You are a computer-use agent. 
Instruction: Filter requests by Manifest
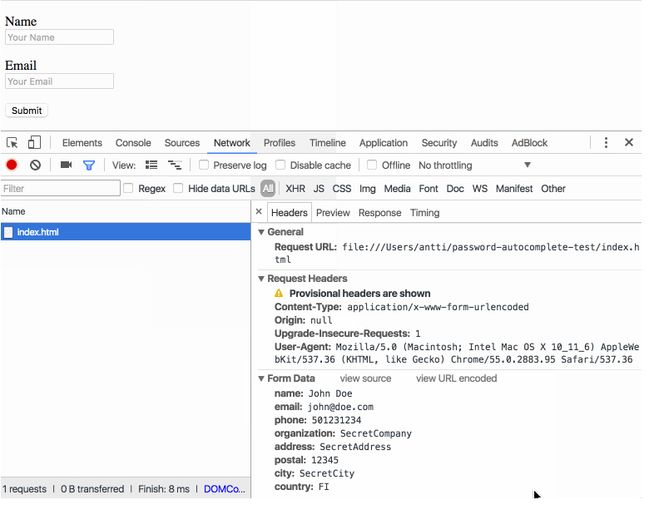[x=514, y=188]
